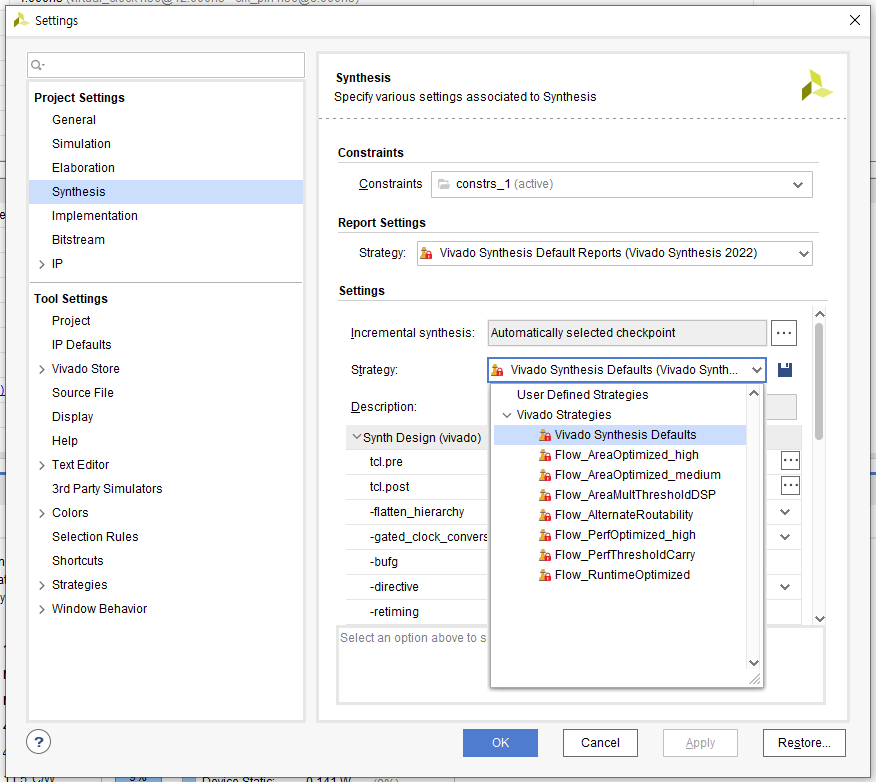This screenshot has height=782, width=876.
Task: Click the Incremental synthesis checkpoint field
Action: click(627, 333)
